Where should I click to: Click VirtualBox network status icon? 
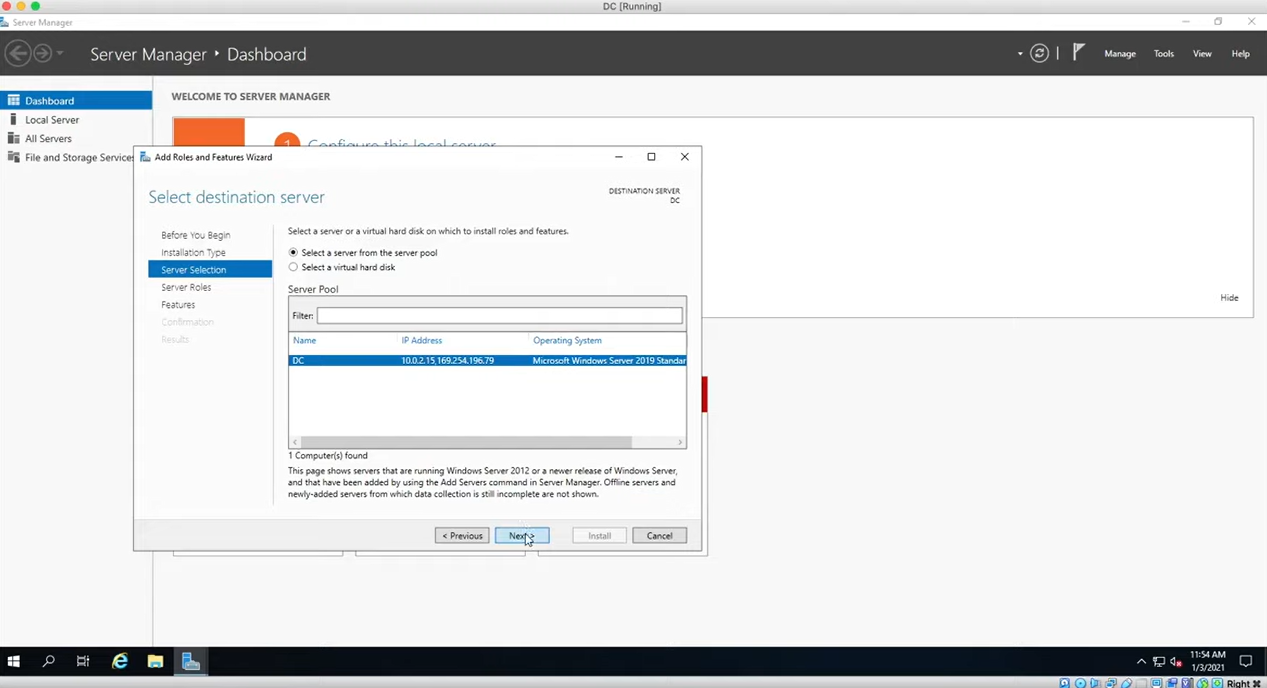pos(1111,683)
